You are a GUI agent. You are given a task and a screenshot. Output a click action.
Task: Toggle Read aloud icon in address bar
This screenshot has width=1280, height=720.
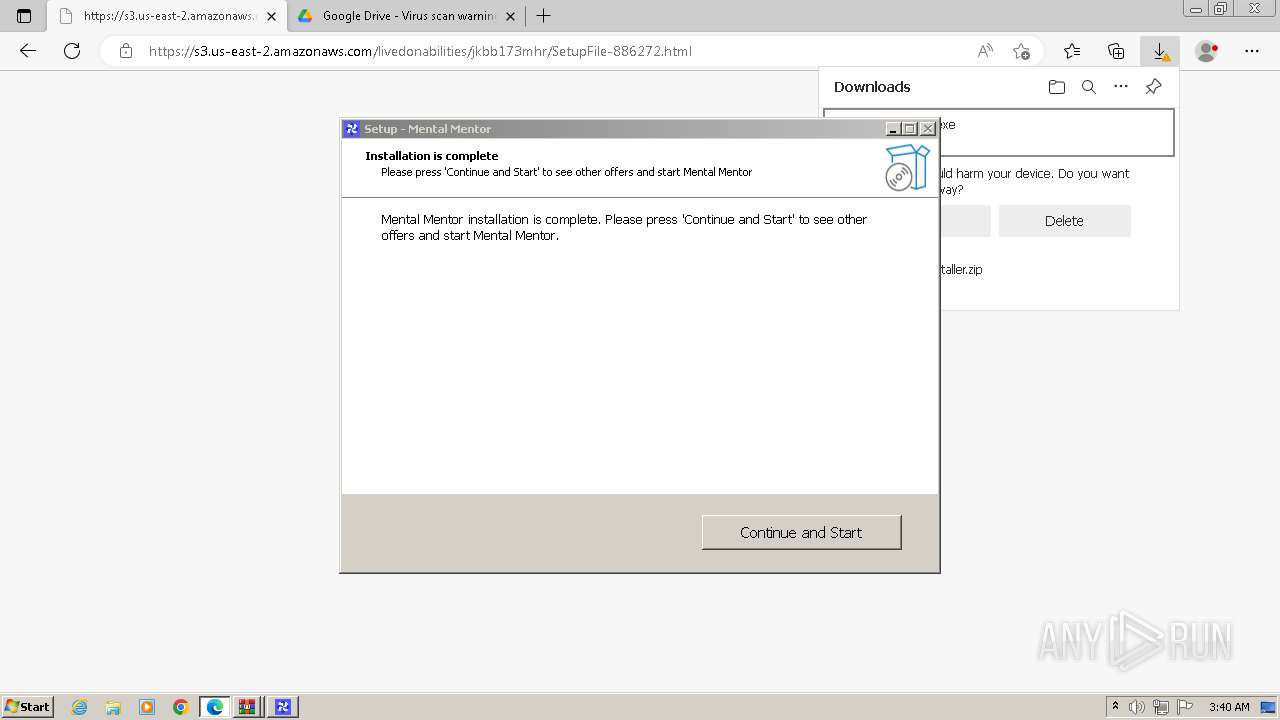985,51
